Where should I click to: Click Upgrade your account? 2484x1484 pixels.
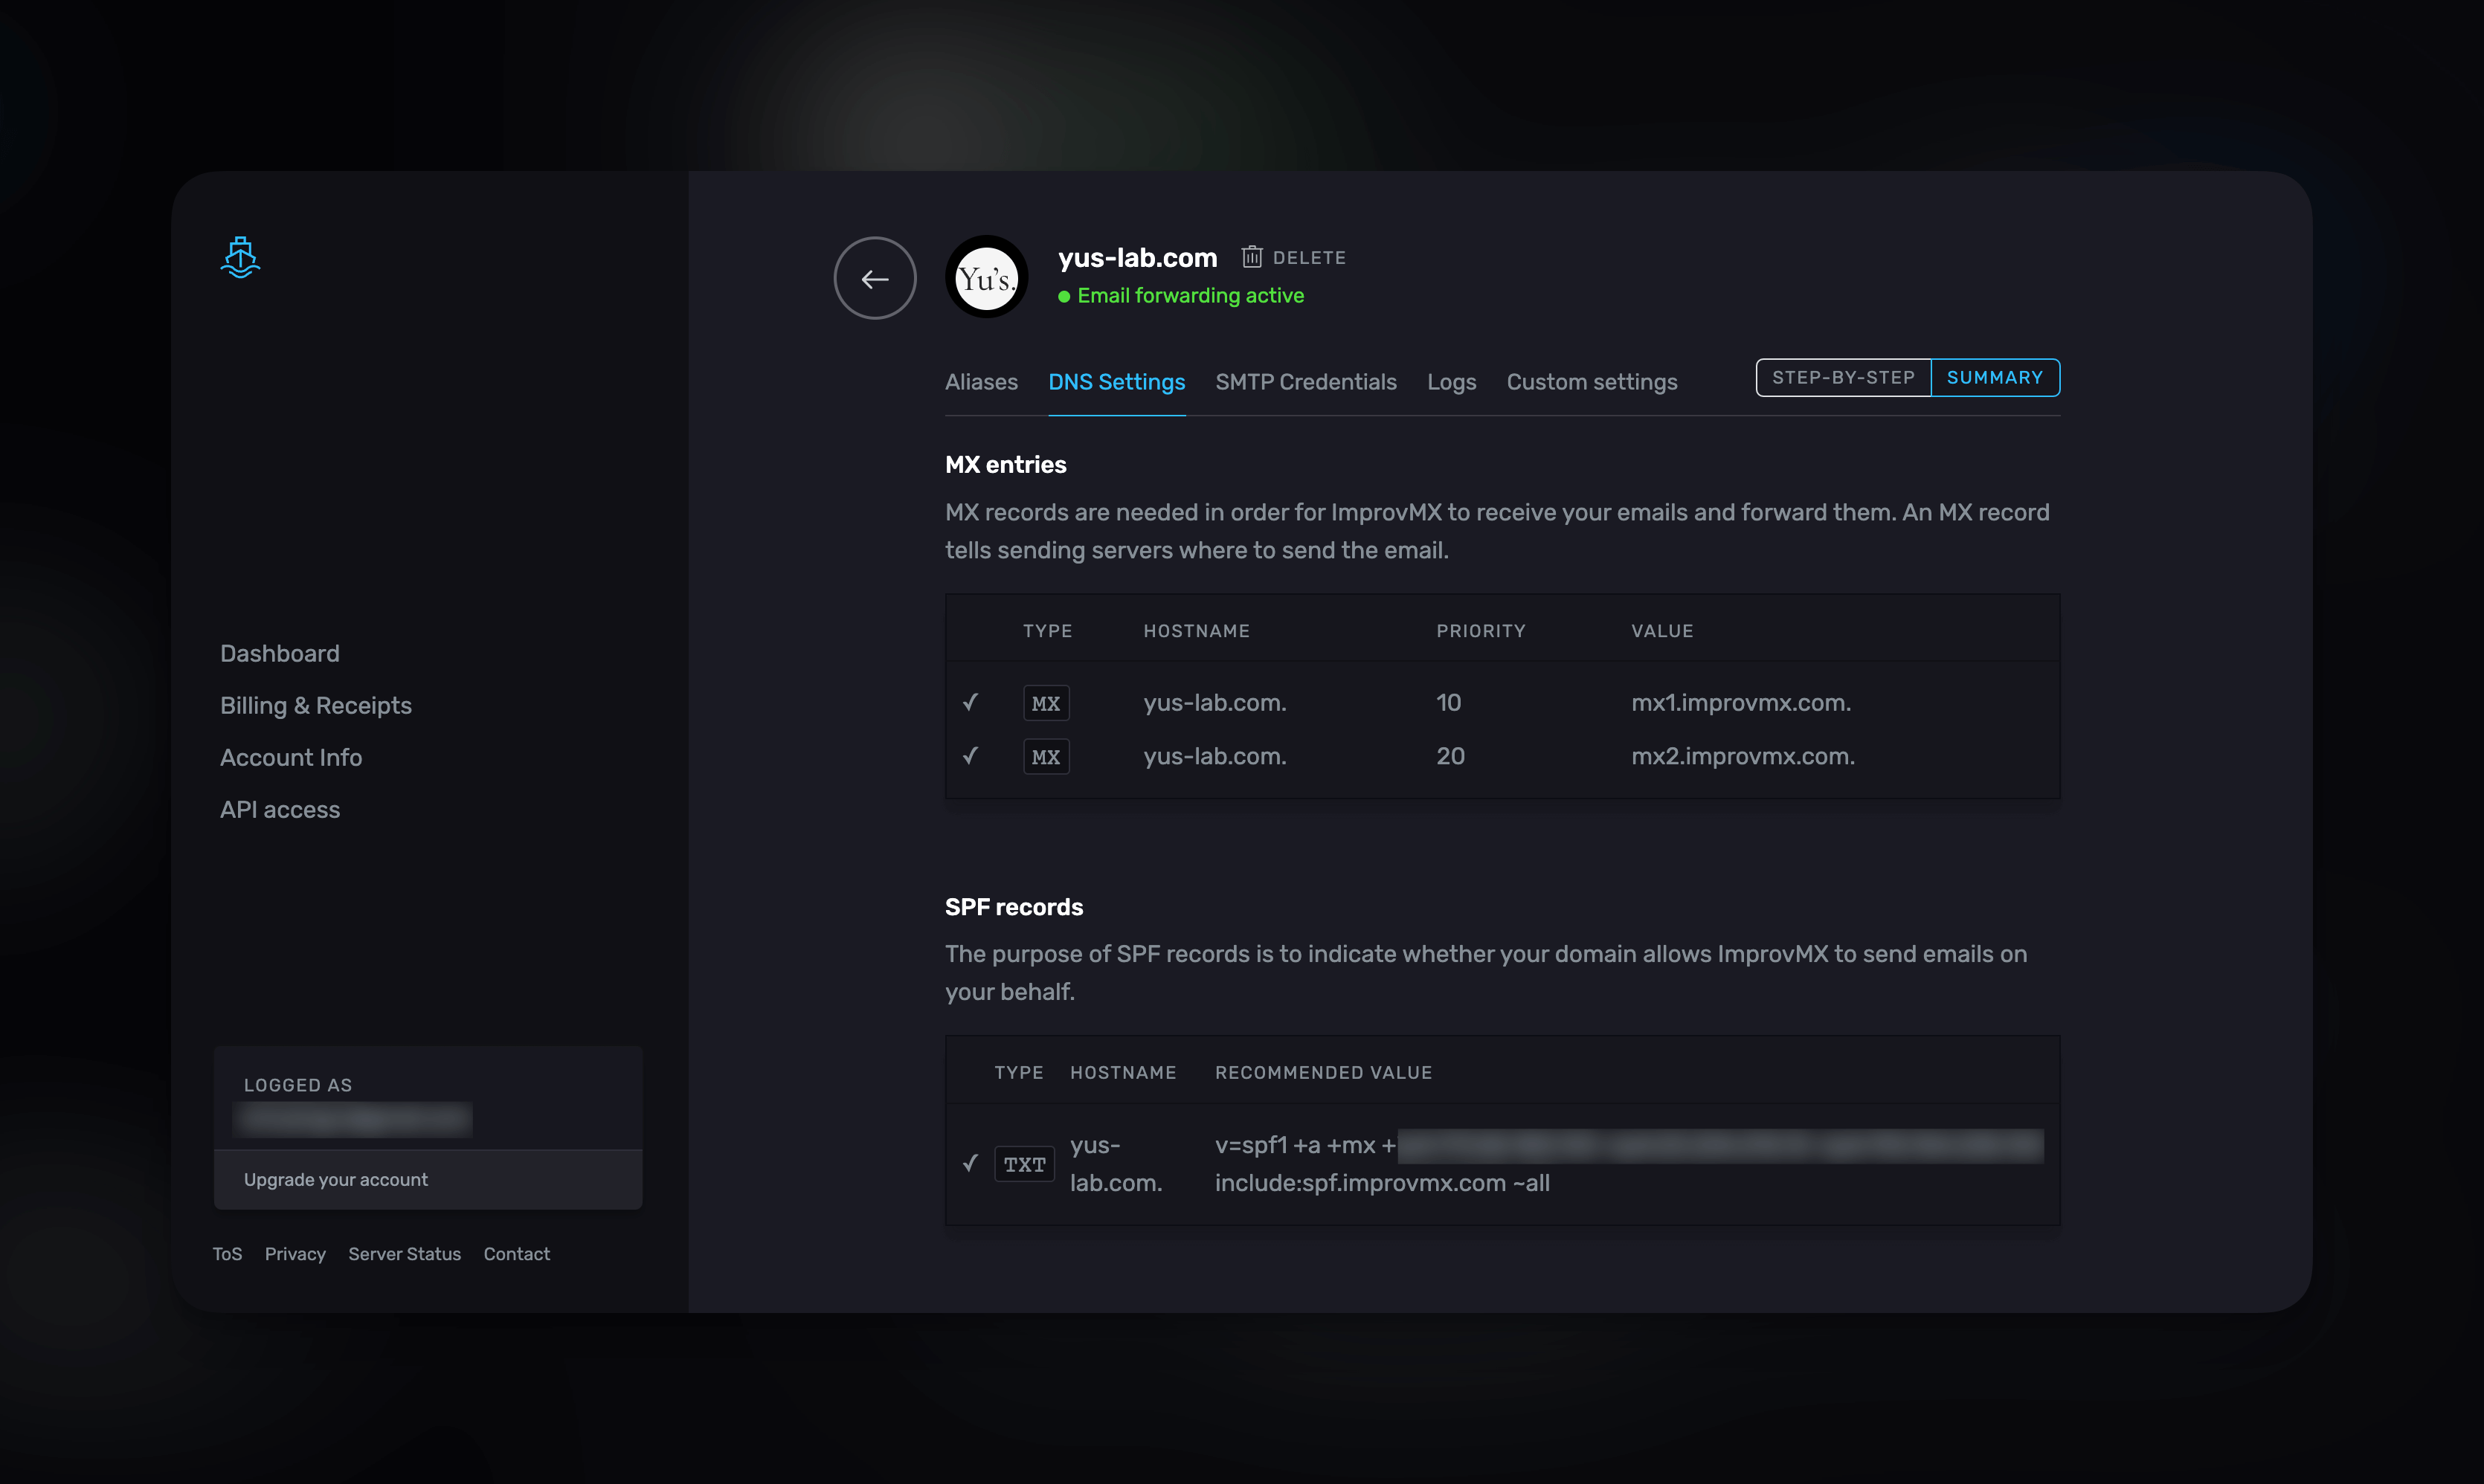coord(428,1180)
